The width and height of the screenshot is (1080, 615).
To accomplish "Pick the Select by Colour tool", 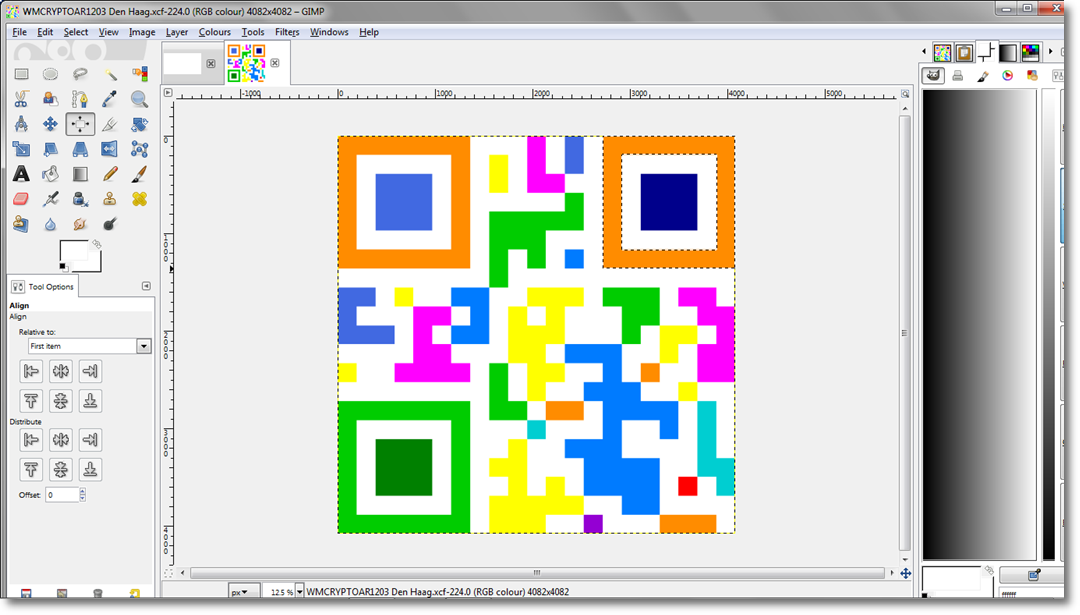I will tap(140, 74).
